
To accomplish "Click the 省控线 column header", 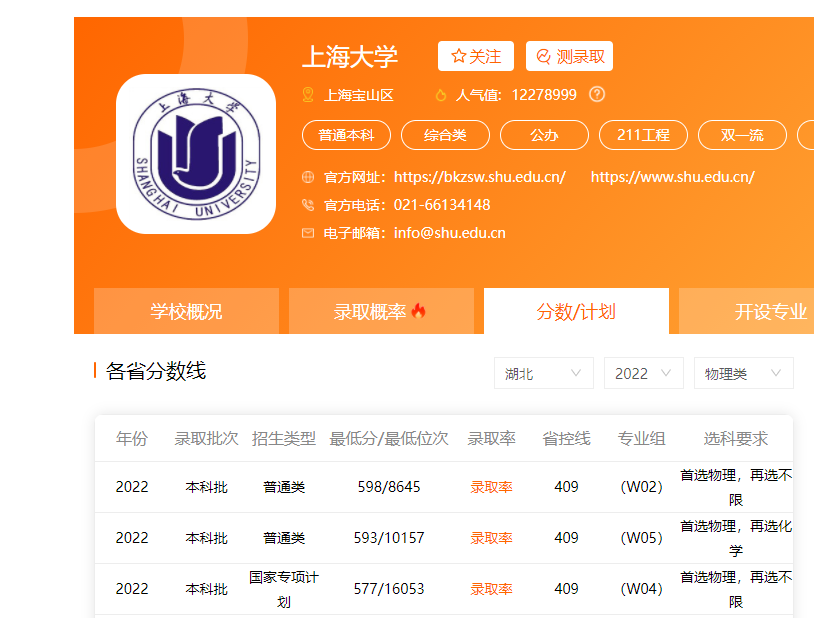I will click(566, 439).
